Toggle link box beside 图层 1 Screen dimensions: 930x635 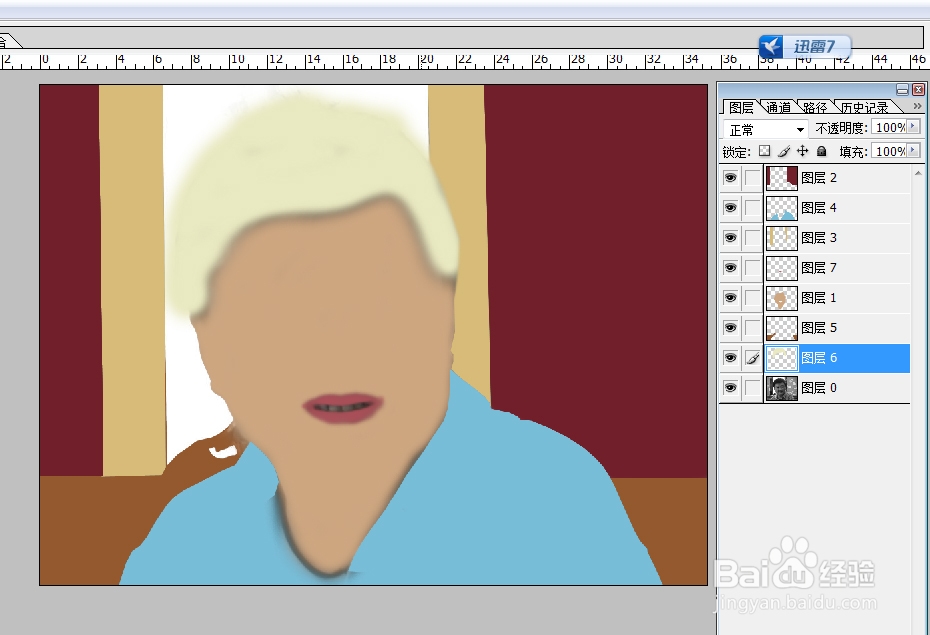tap(752, 298)
